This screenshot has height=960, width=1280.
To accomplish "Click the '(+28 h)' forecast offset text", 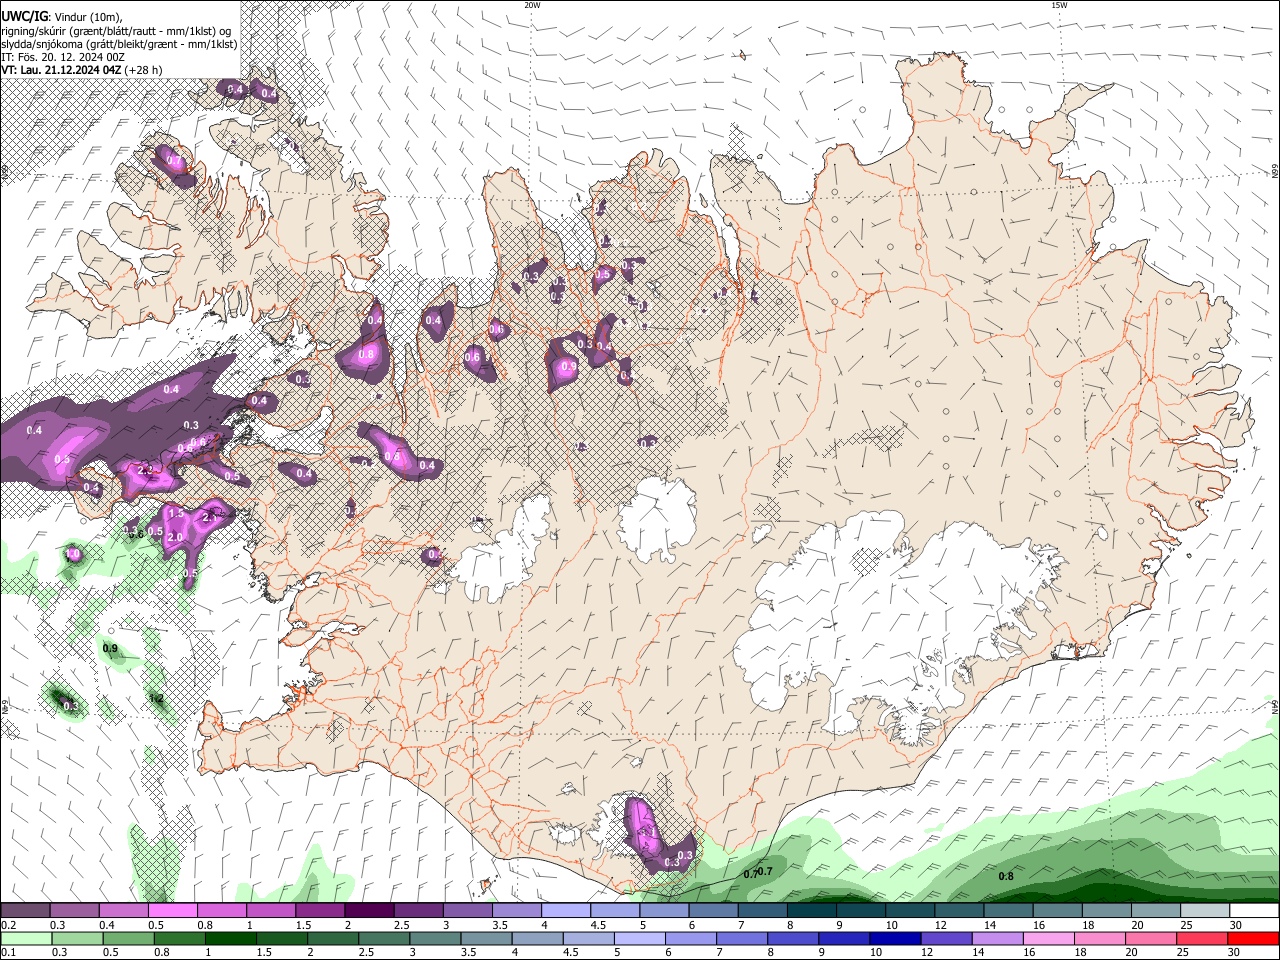I will coord(144,70).
